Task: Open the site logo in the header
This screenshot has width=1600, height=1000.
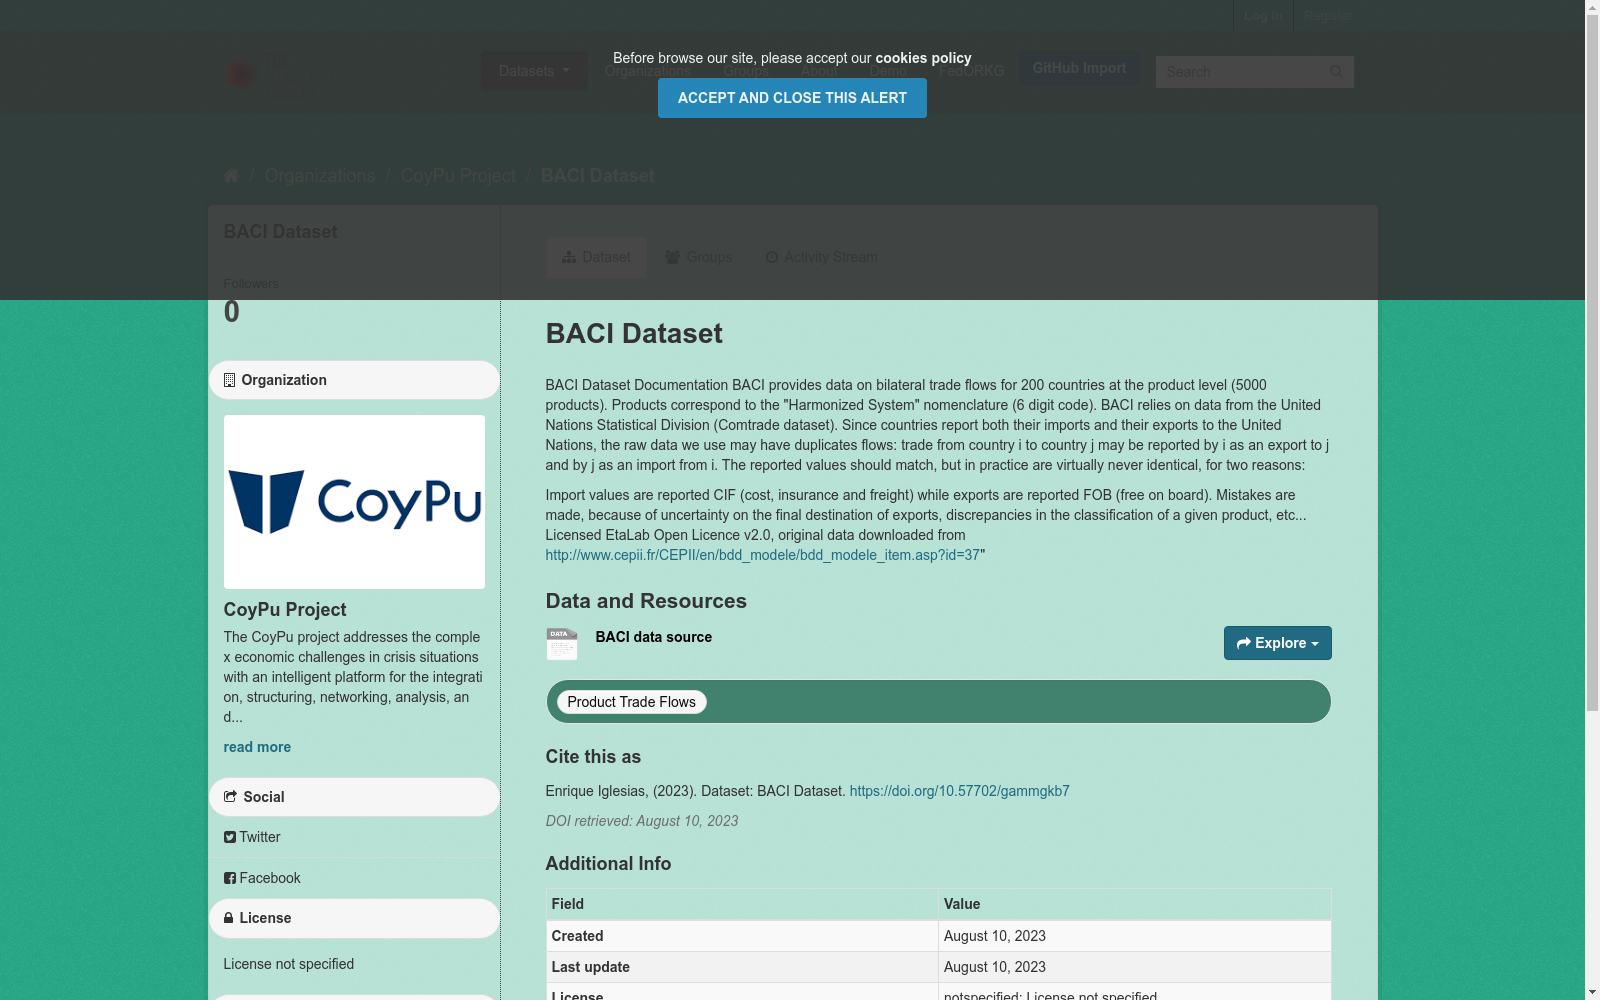Action: coord(270,75)
